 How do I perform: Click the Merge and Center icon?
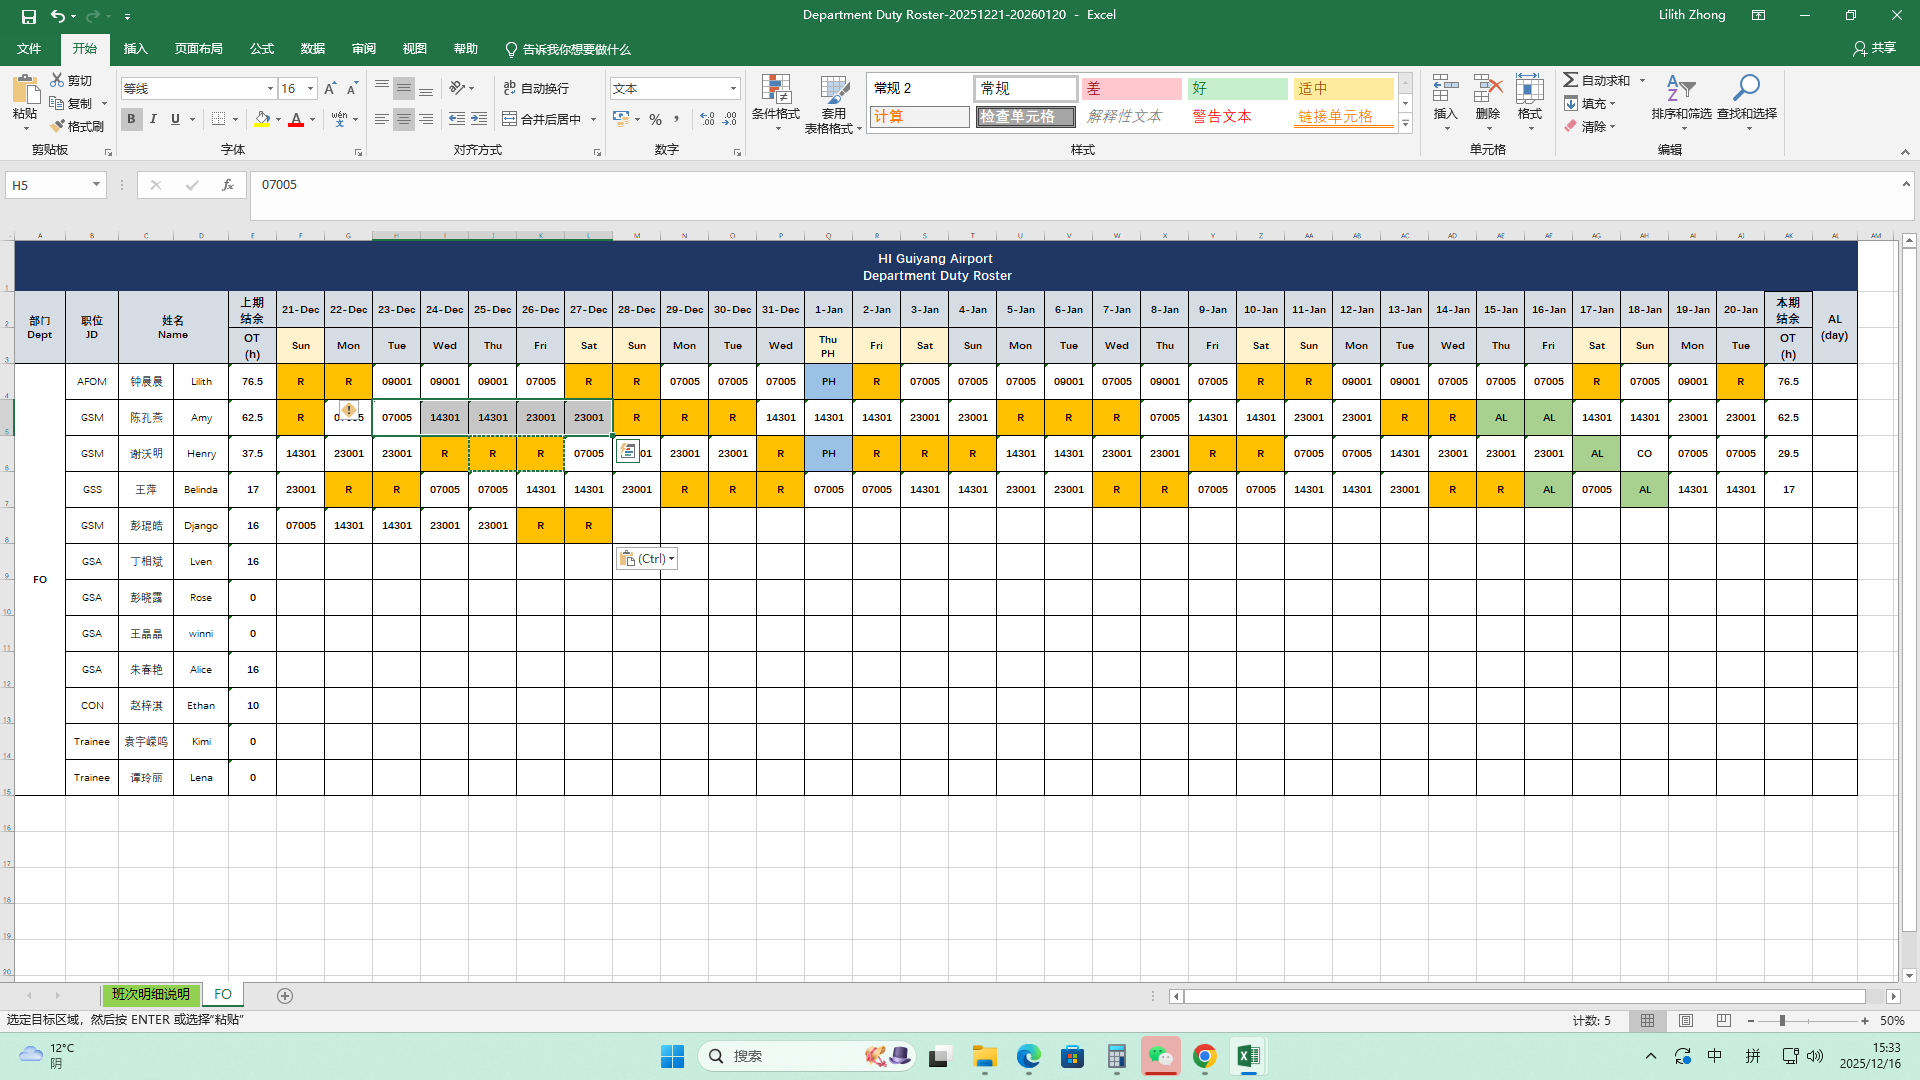point(510,119)
